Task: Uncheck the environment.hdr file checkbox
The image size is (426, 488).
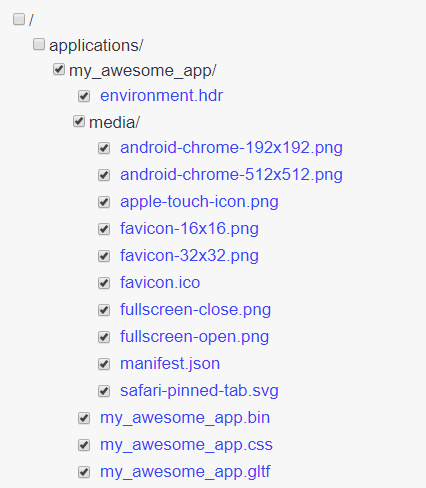Action: point(84,96)
